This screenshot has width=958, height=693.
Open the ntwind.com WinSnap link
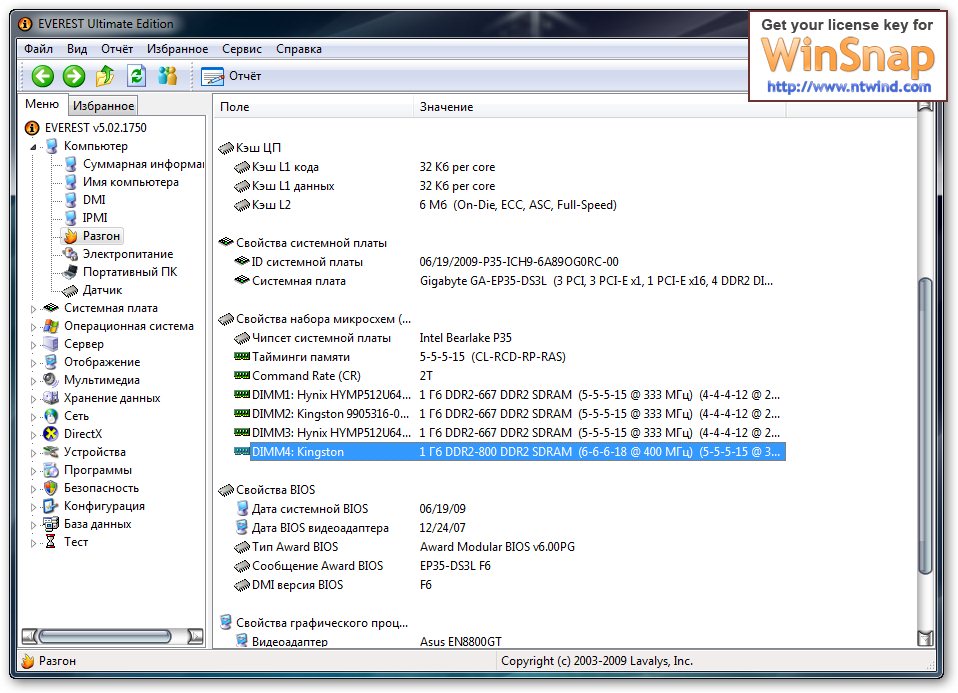click(849, 87)
